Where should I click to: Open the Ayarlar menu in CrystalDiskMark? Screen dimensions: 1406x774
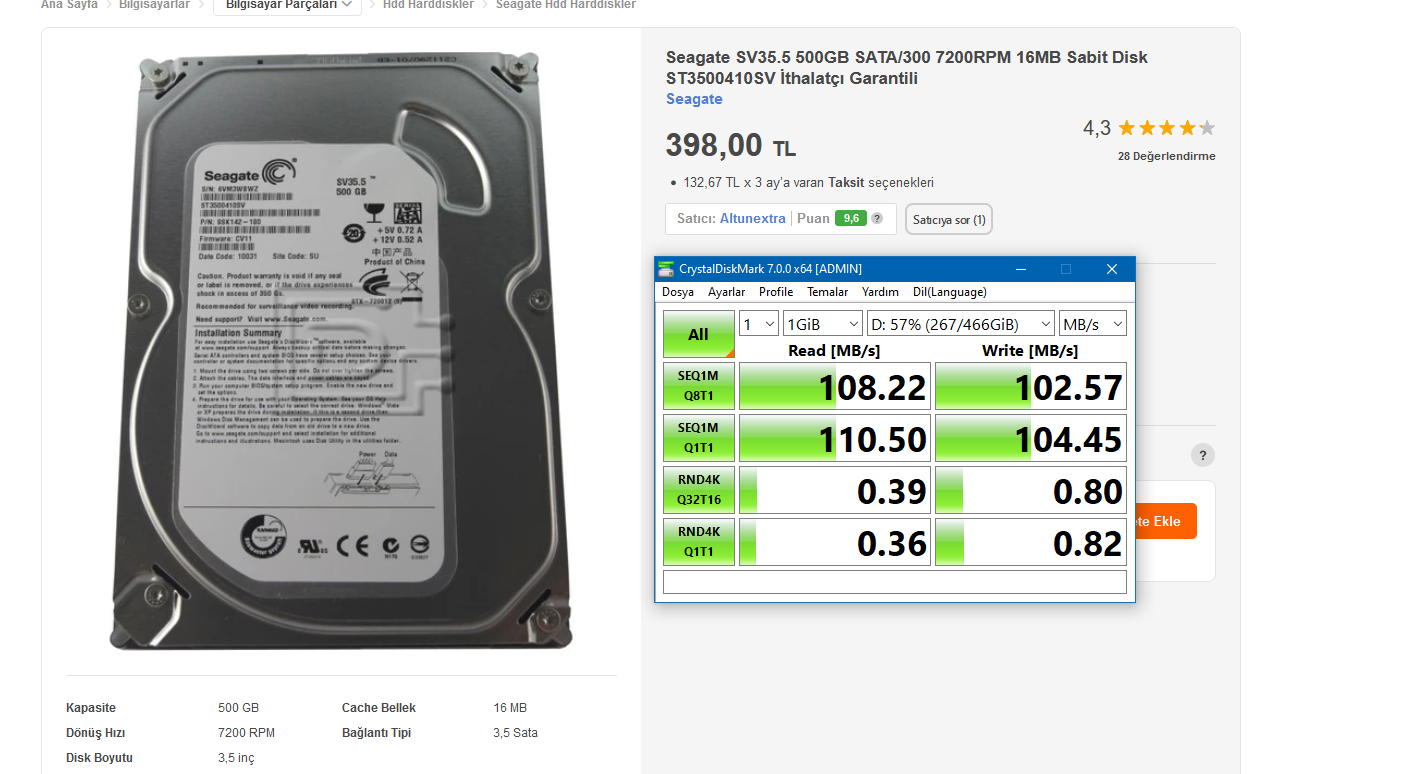727,292
